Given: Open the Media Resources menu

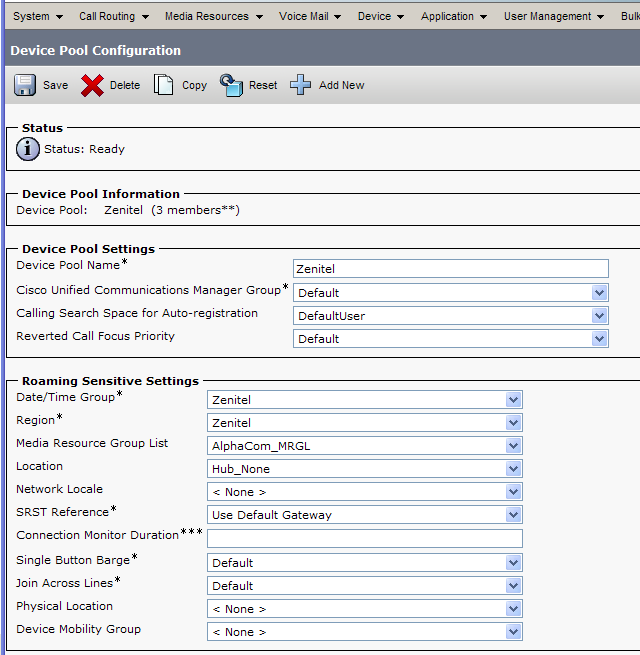Looking at the screenshot, I should point(214,16).
